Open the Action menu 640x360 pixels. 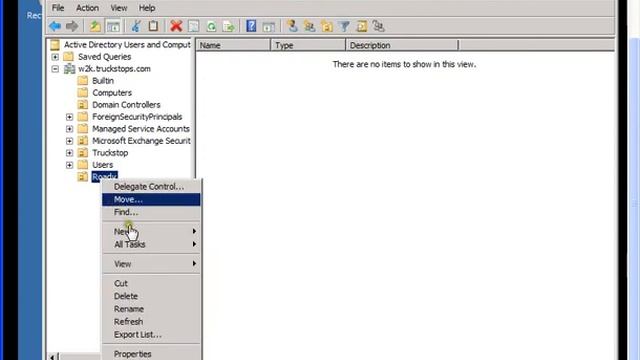pos(87,8)
